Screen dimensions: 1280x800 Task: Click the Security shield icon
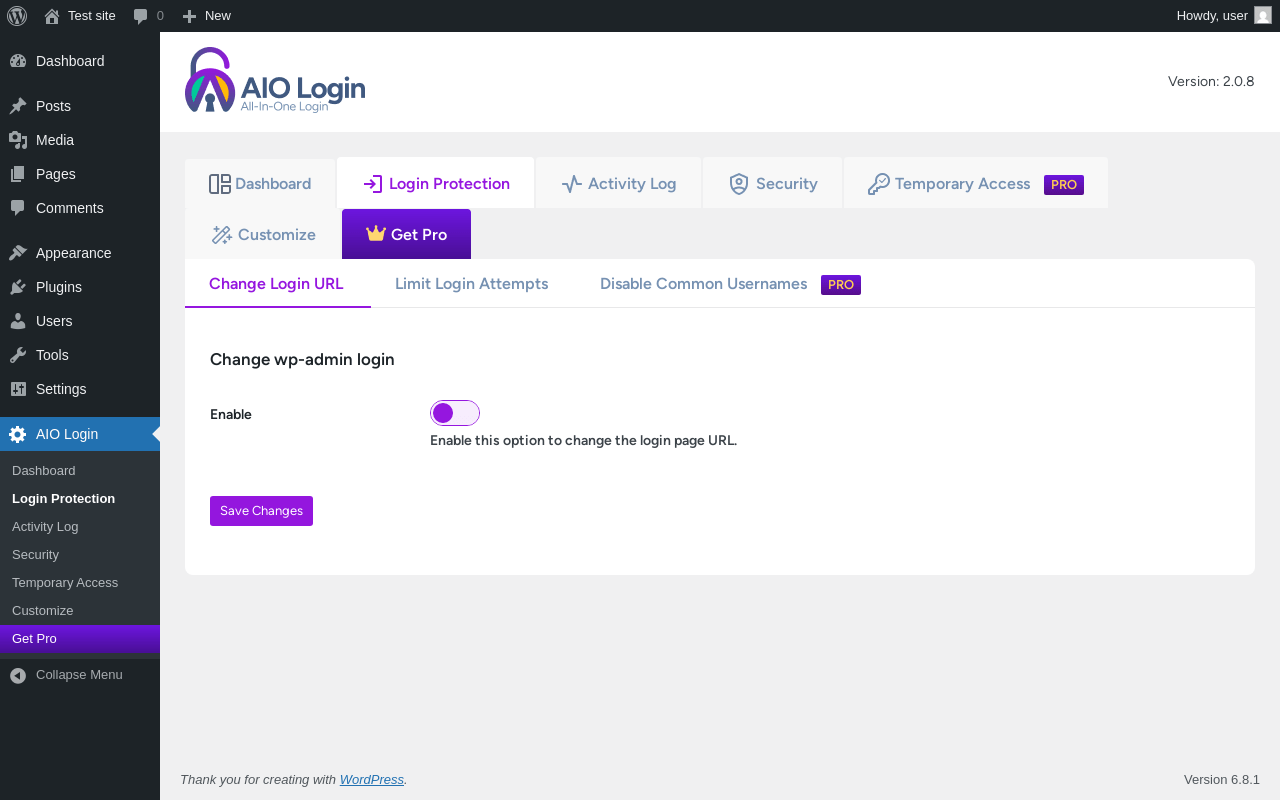coord(739,184)
